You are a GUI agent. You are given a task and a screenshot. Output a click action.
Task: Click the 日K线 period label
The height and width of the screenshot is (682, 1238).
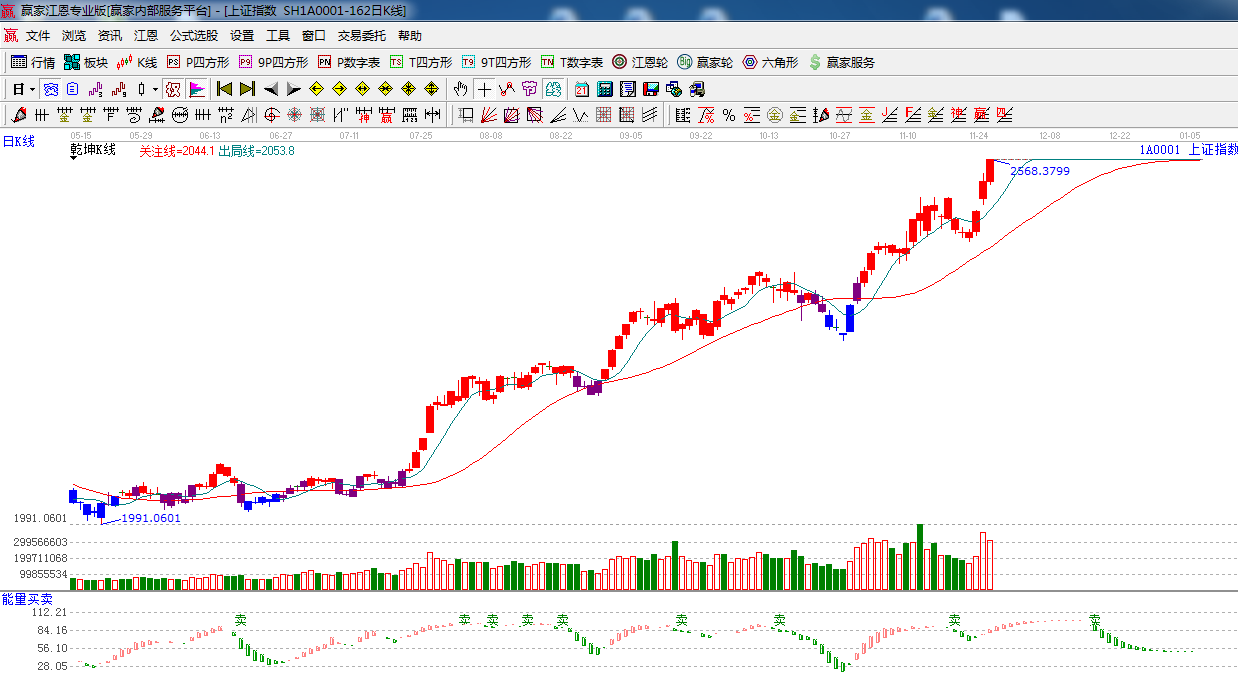click(x=18, y=142)
